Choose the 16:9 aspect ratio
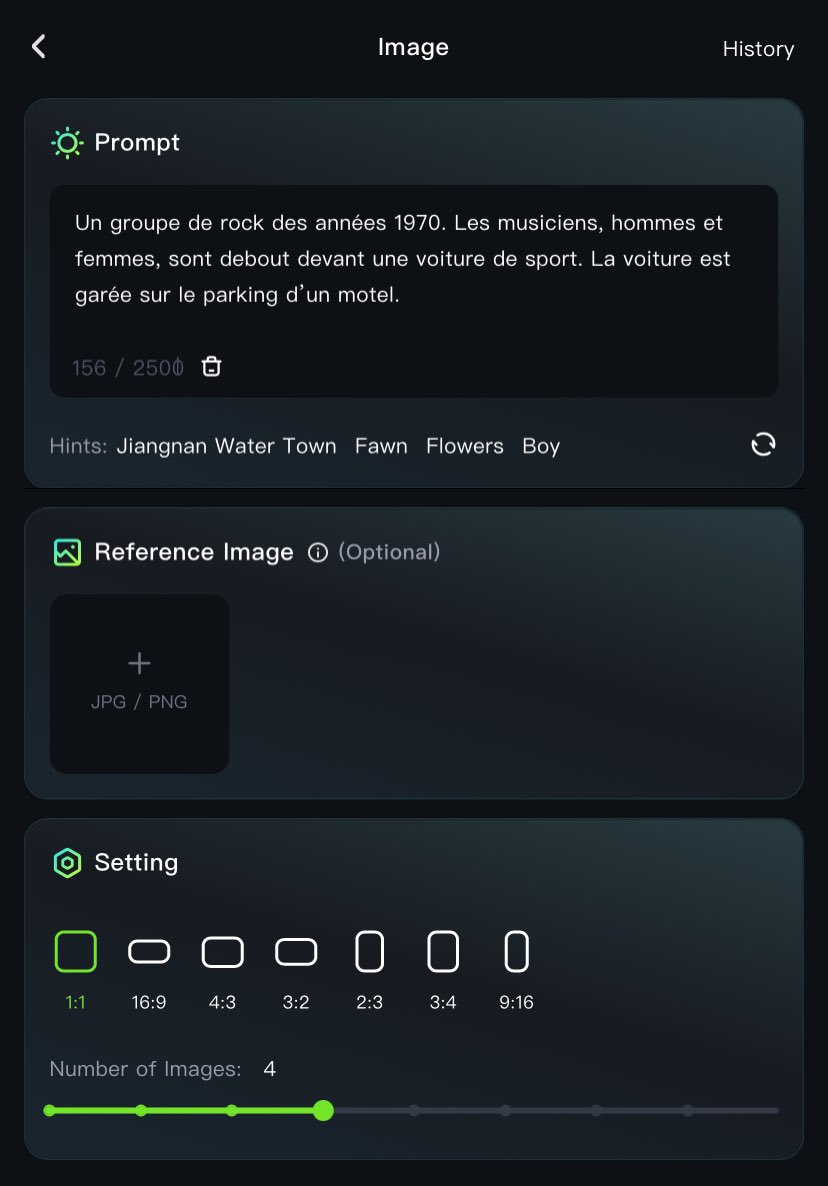Screen dimensions: 828x1186 point(149,952)
